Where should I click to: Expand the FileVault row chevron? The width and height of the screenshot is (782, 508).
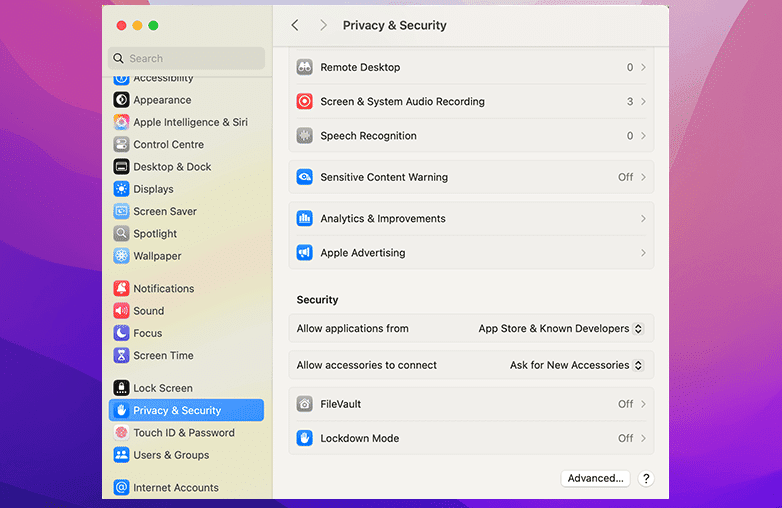(x=643, y=404)
